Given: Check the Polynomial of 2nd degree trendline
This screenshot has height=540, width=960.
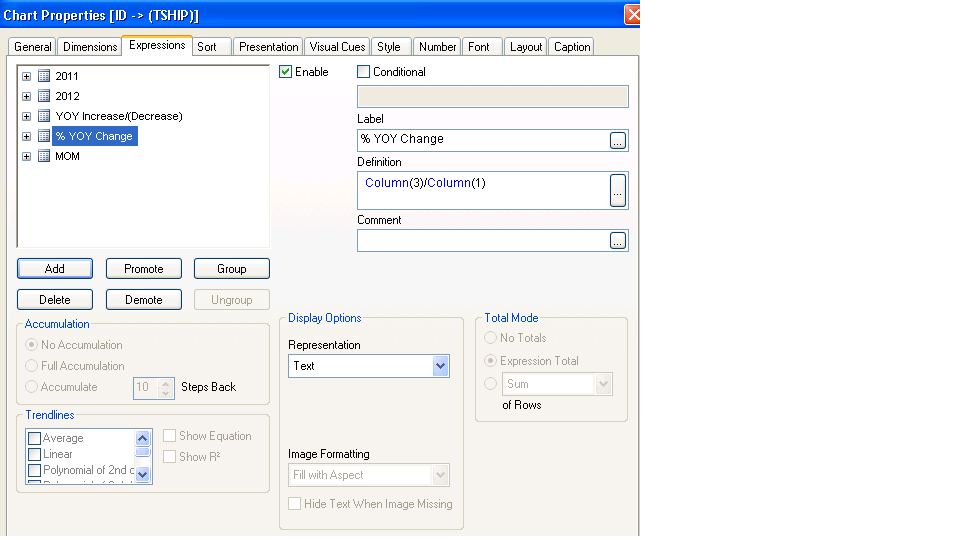Looking at the screenshot, I should coord(35,470).
